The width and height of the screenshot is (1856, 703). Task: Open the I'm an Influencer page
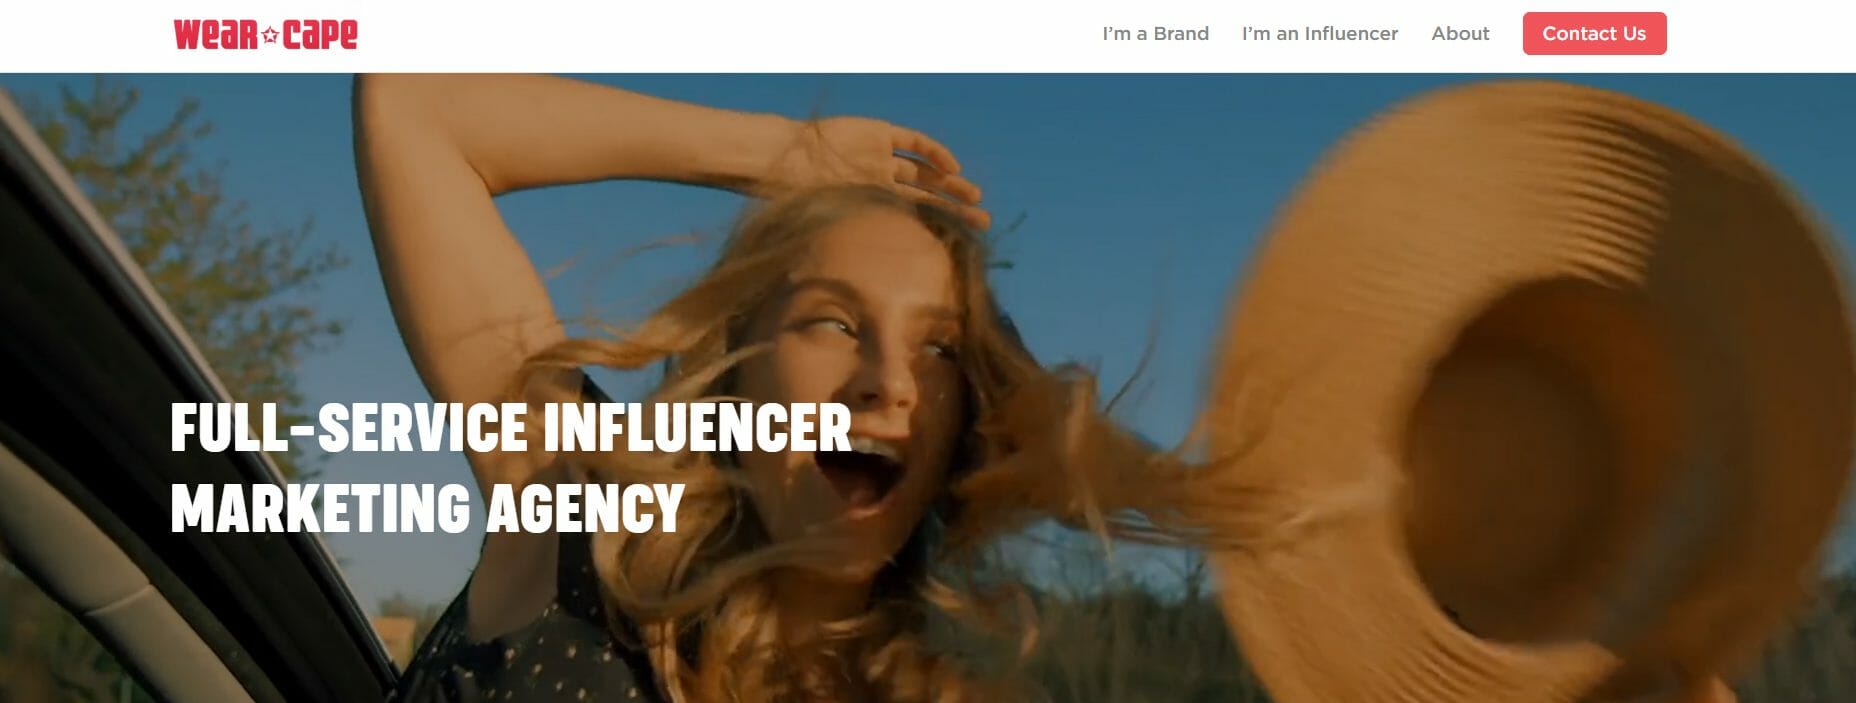1319,33
